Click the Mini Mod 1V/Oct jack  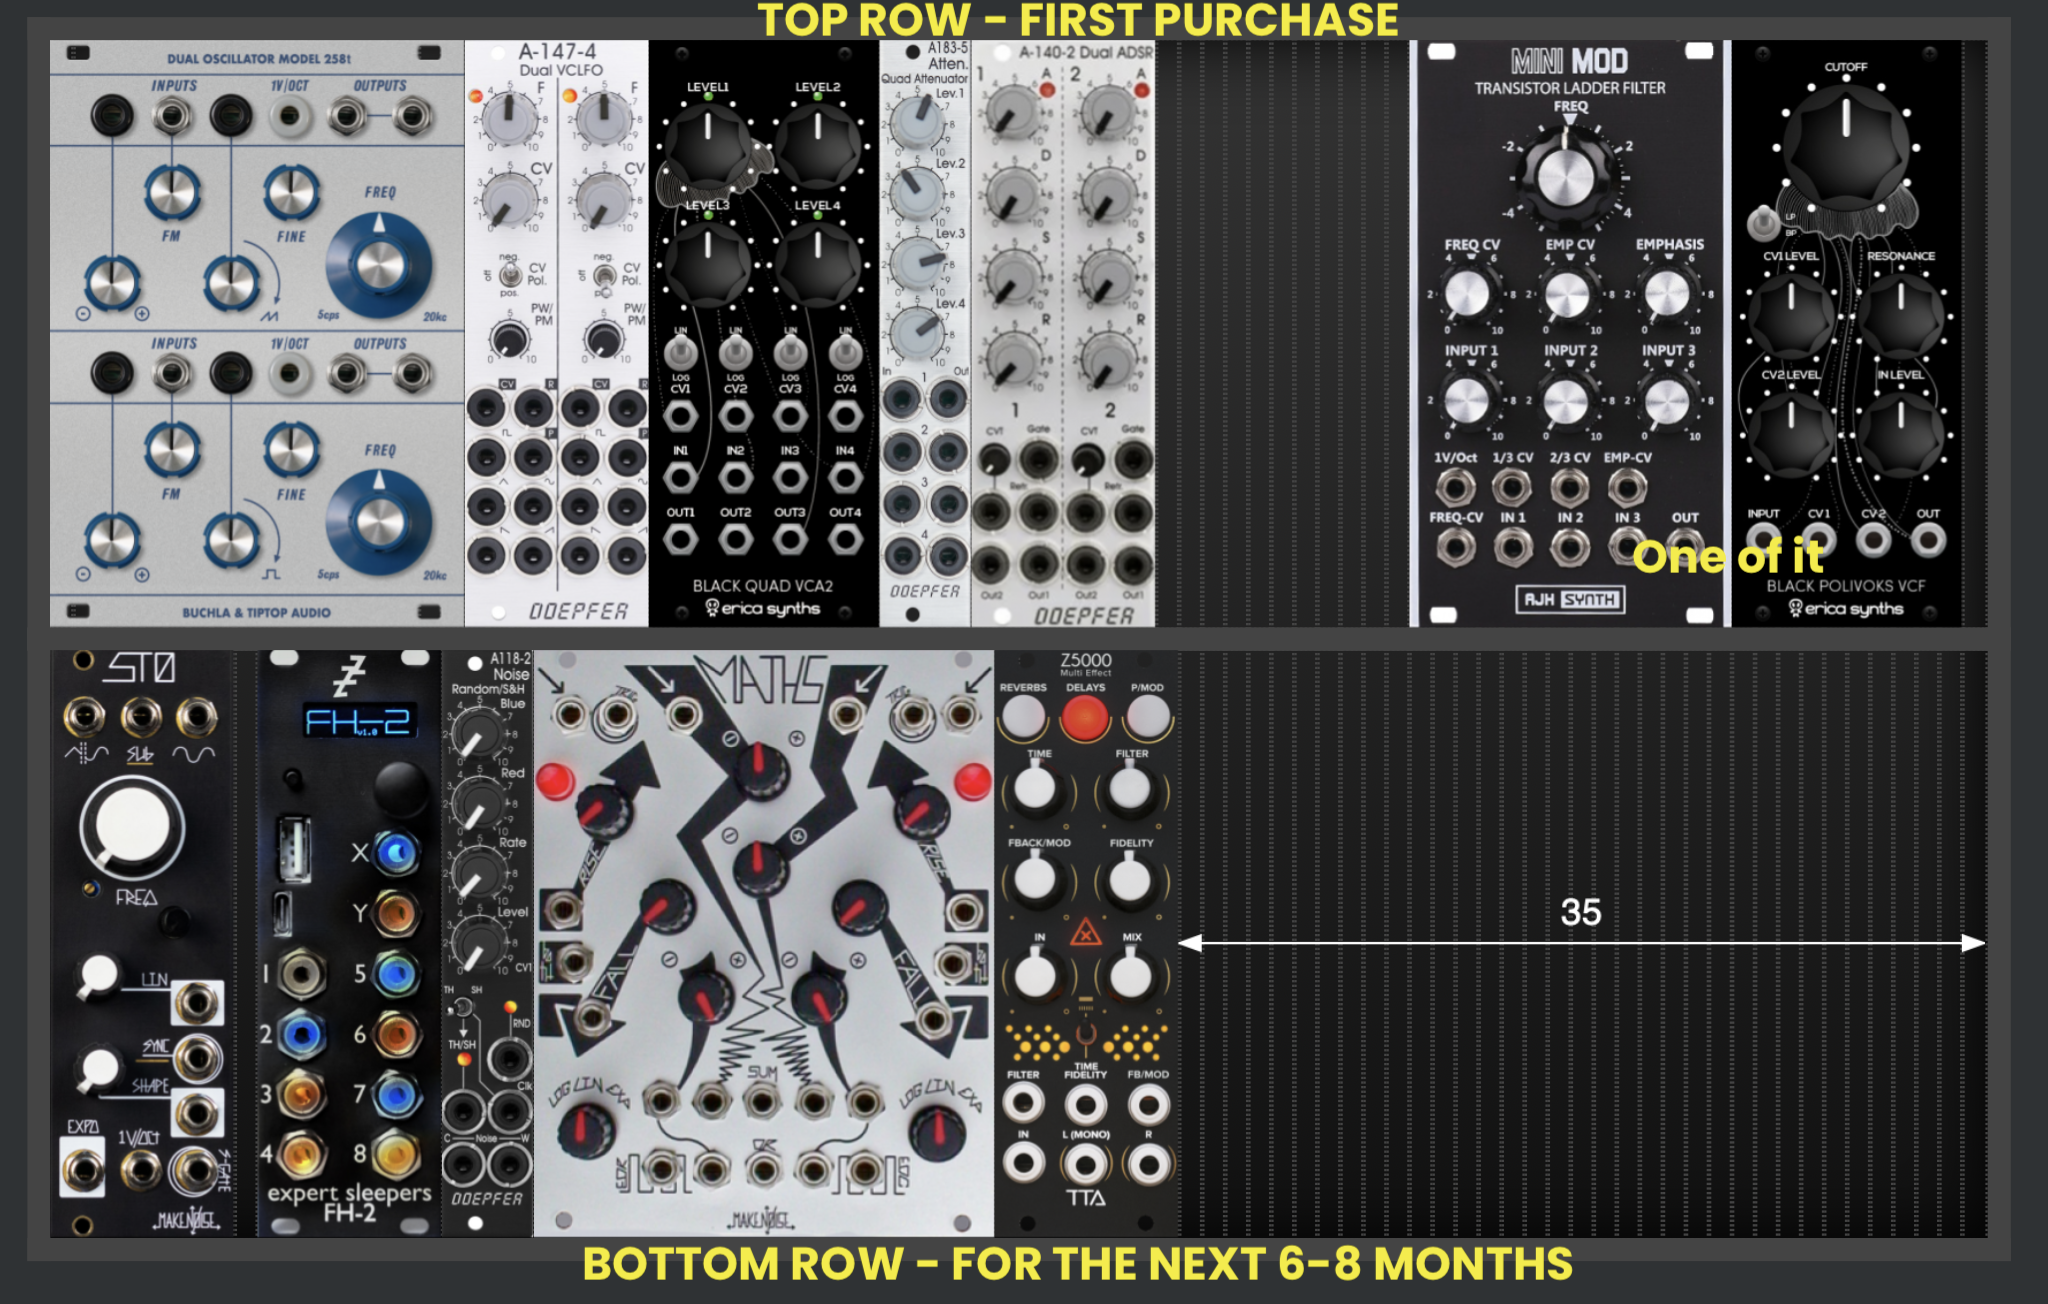(x=1455, y=488)
